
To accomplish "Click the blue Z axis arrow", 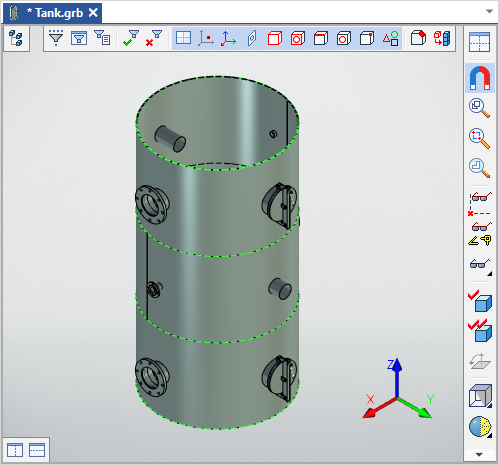I will (396, 377).
